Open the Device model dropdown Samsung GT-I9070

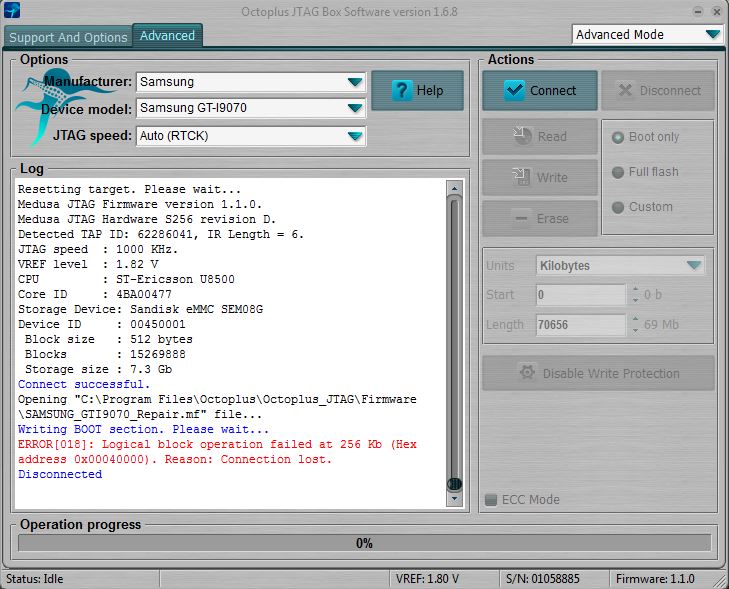(x=251, y=108)
